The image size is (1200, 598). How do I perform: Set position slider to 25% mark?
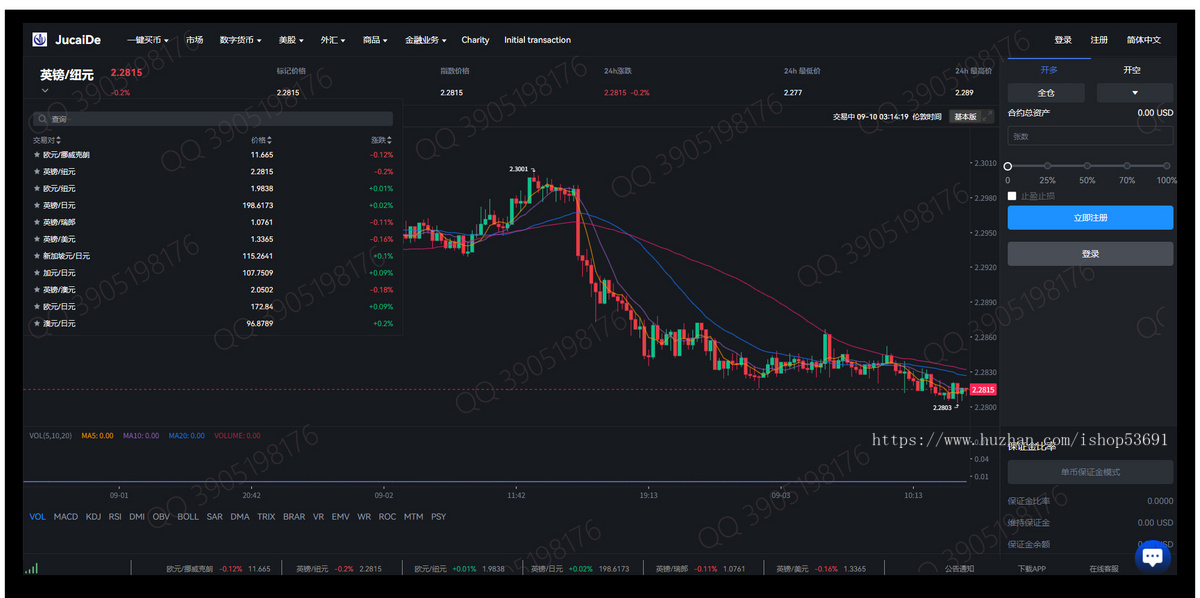click(x=1047, y=166)
